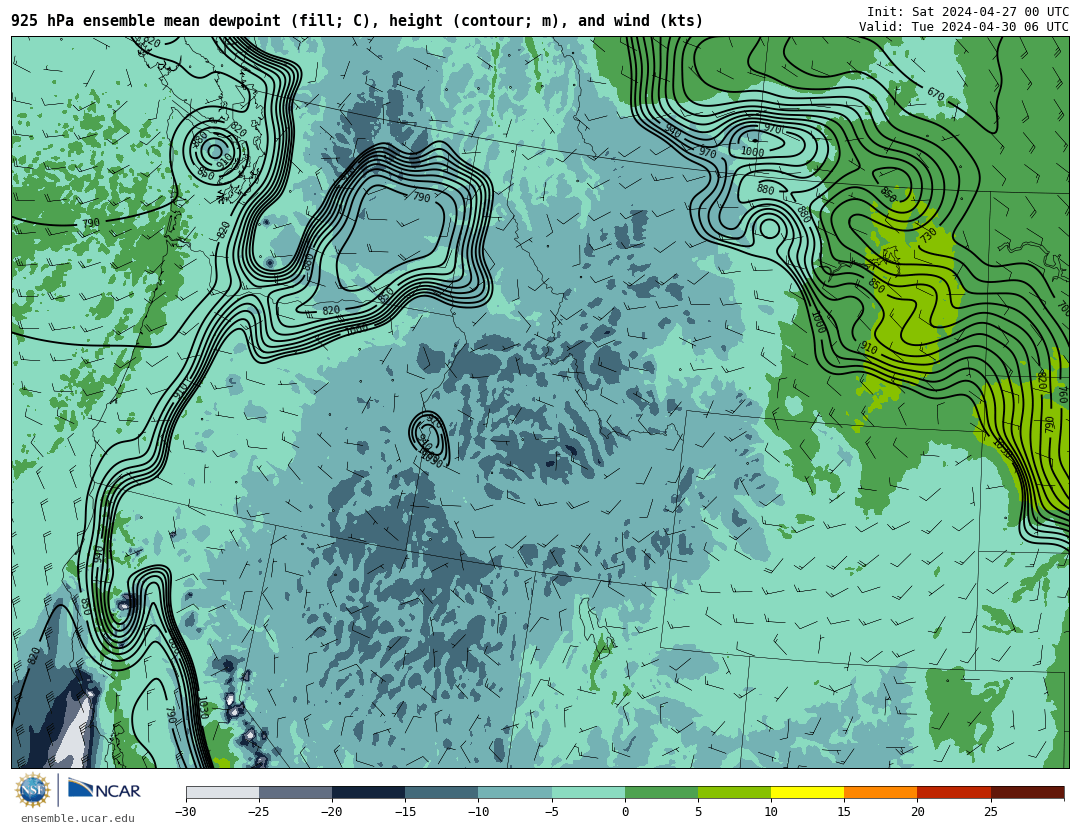Click the colorbar tick label -15
1080x831 pixels.
[405, 812]
